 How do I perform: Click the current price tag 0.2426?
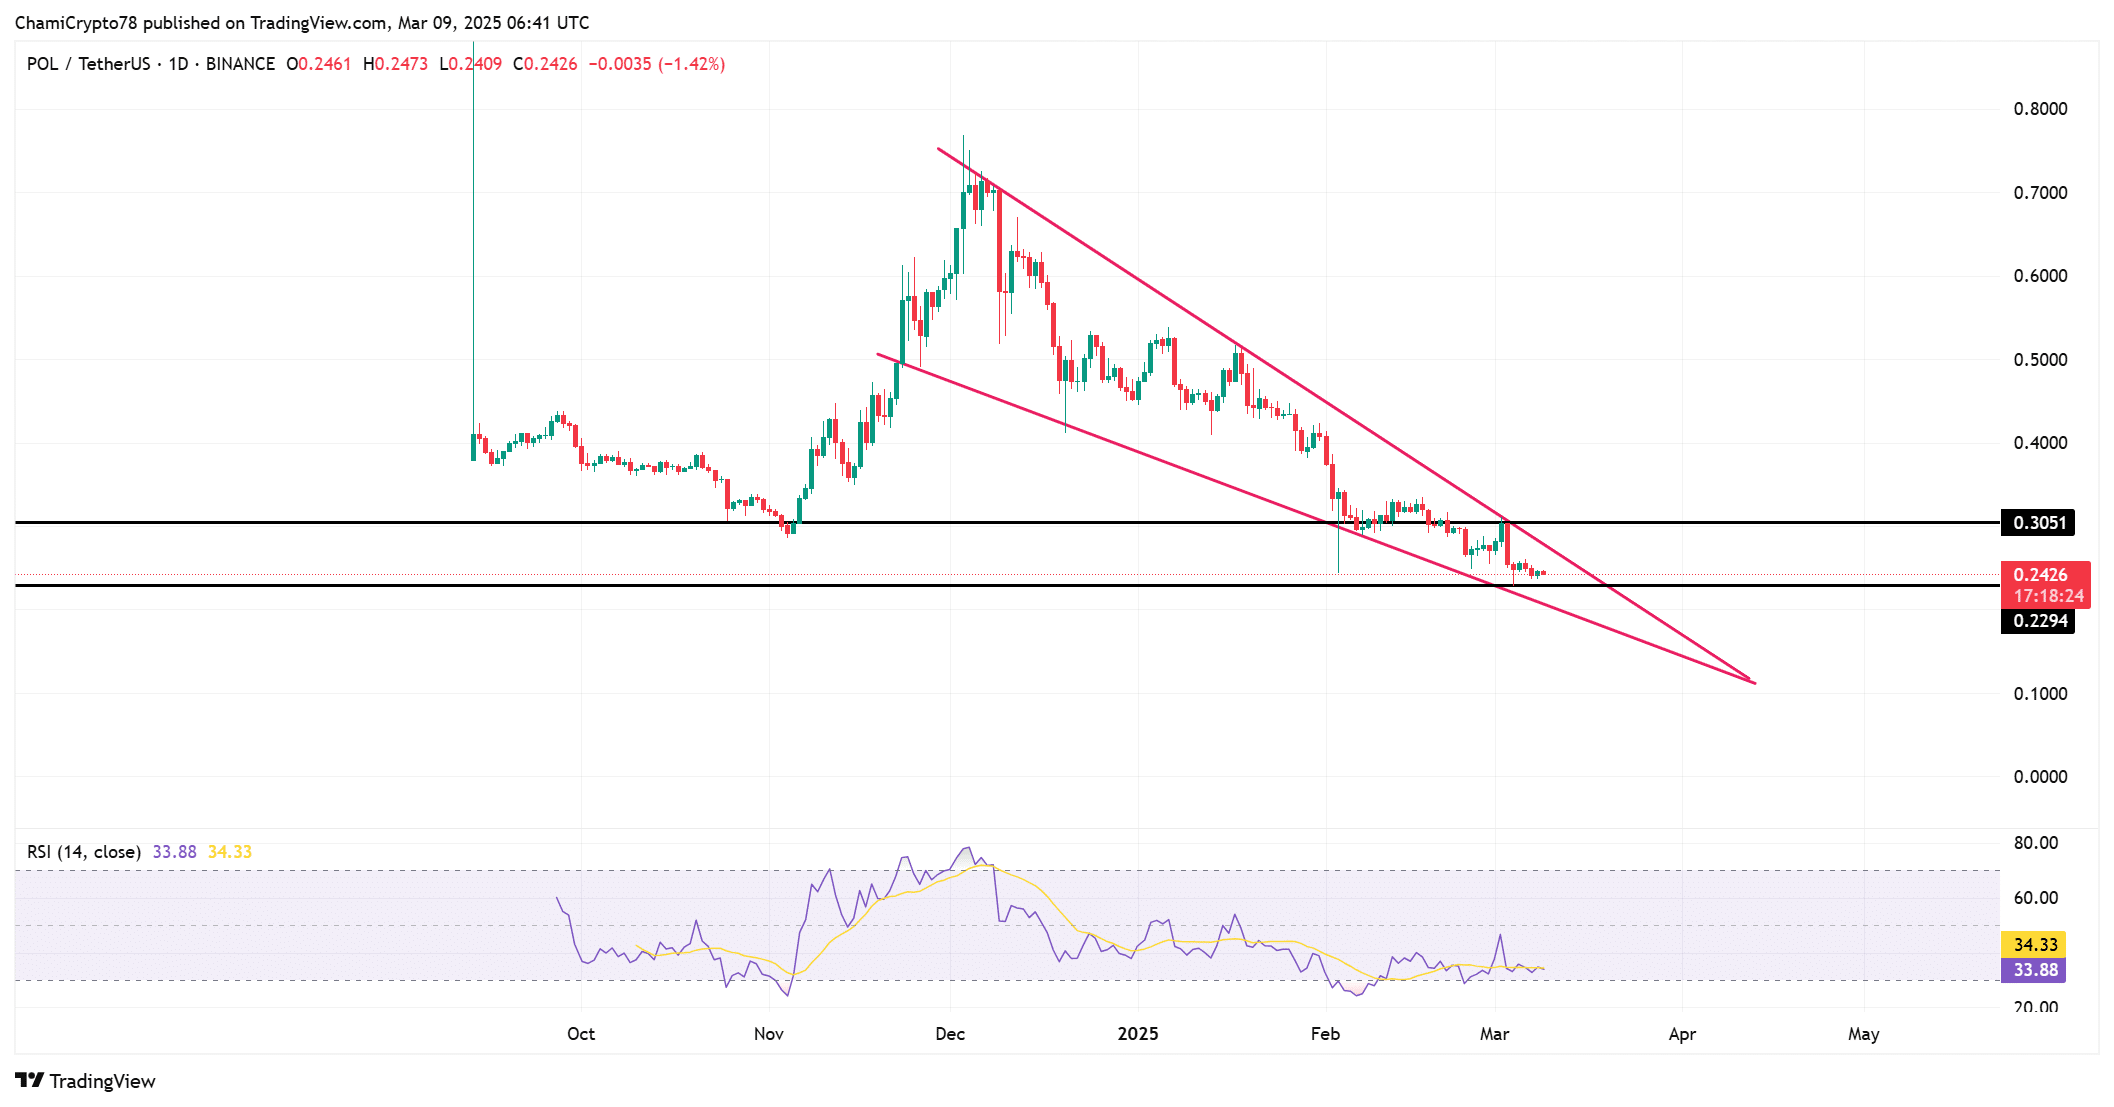(2040, 575)
